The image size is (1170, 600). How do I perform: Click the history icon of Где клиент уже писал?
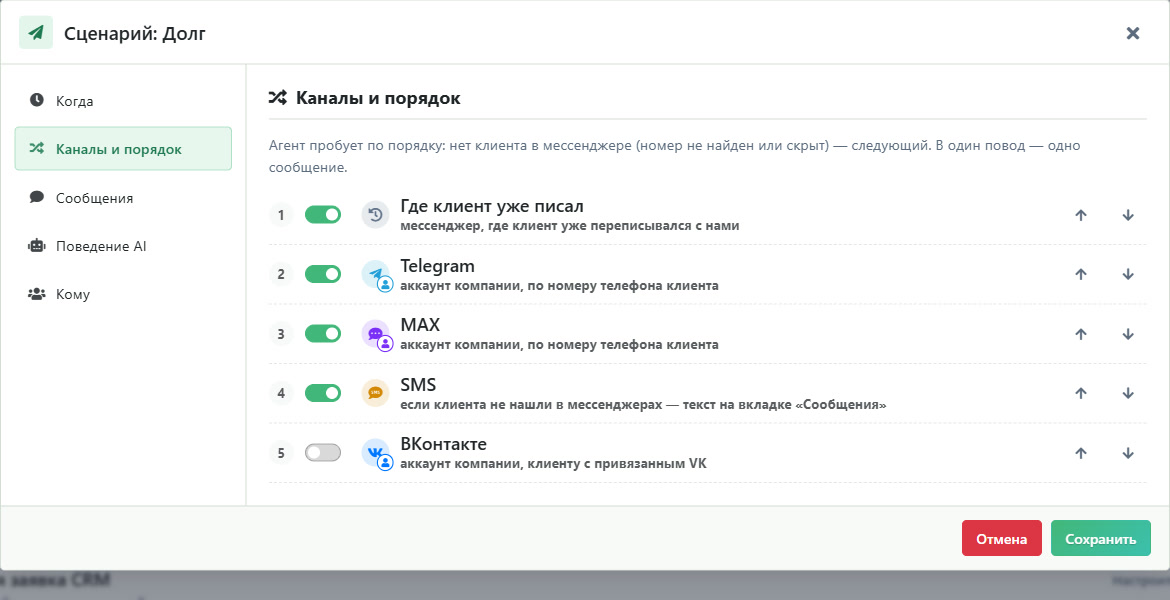point(375,215)
